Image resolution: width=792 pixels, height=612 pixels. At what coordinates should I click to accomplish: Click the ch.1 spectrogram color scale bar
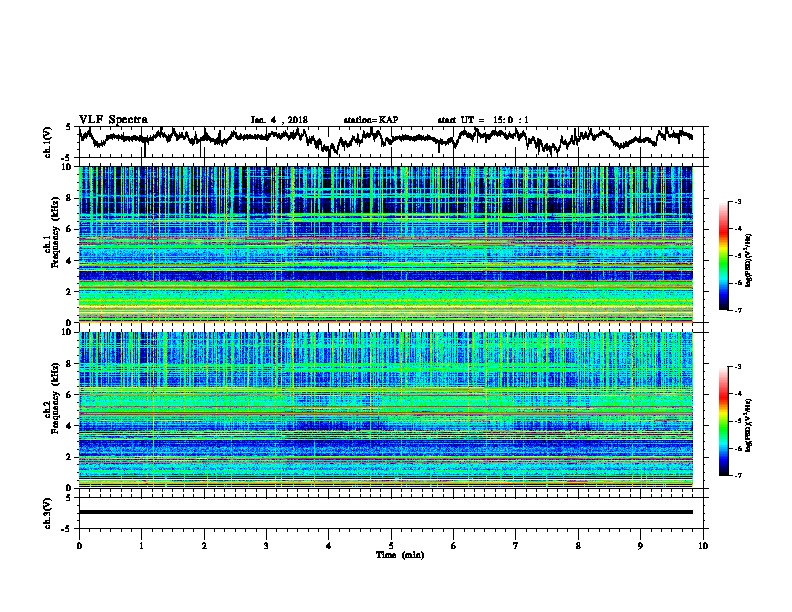pos(723,256)
